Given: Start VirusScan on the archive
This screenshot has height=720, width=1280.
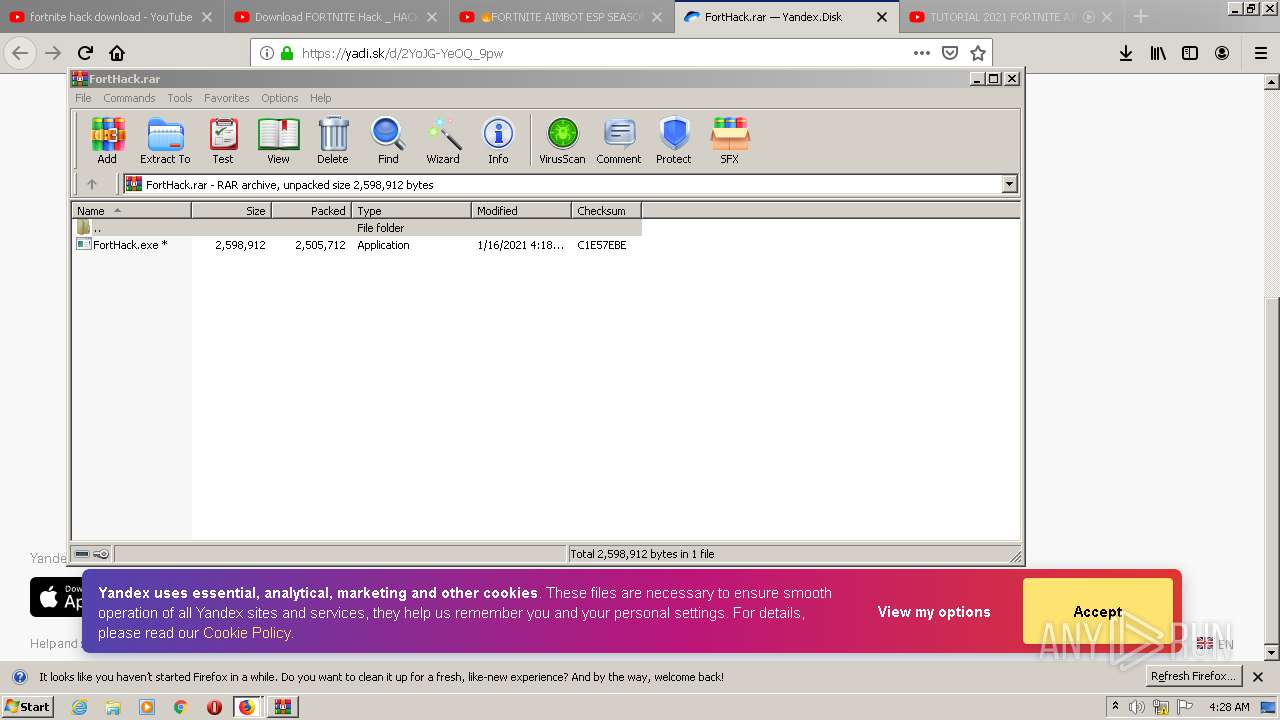Looking at the screenshot, I should [562, 140].
